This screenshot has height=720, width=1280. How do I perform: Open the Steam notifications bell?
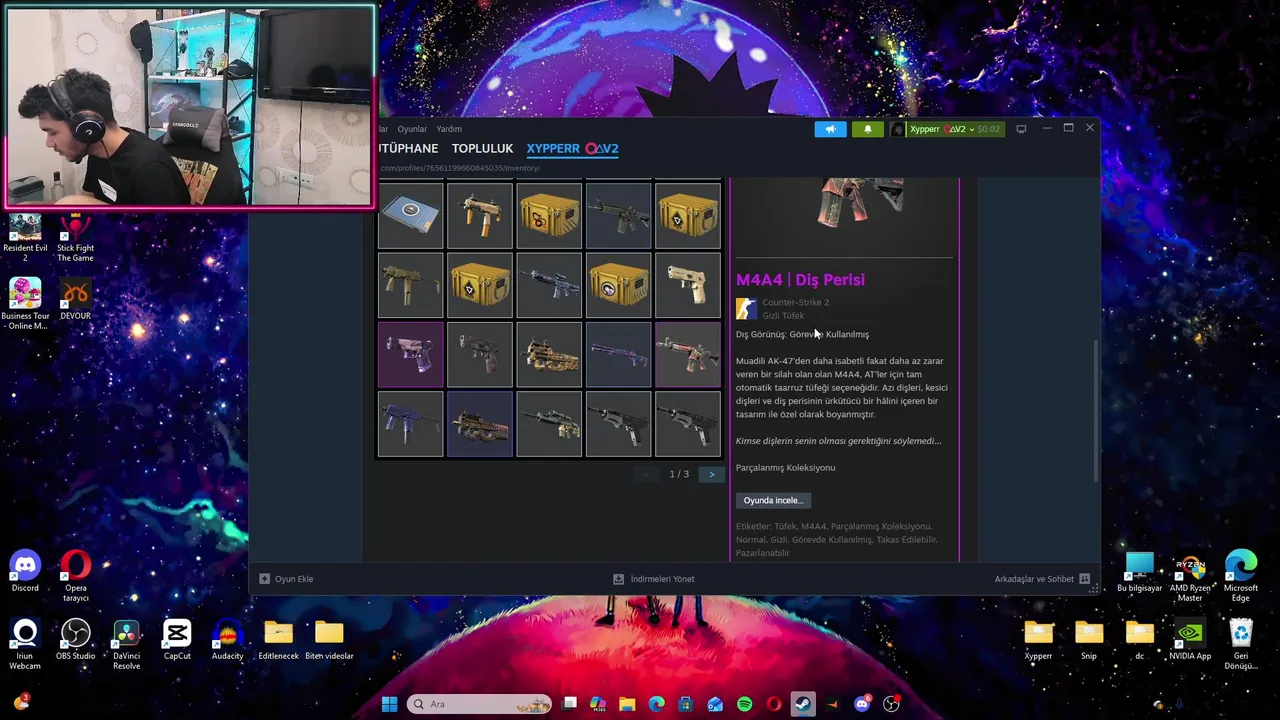pyautogui.click(x=867, y=129)
